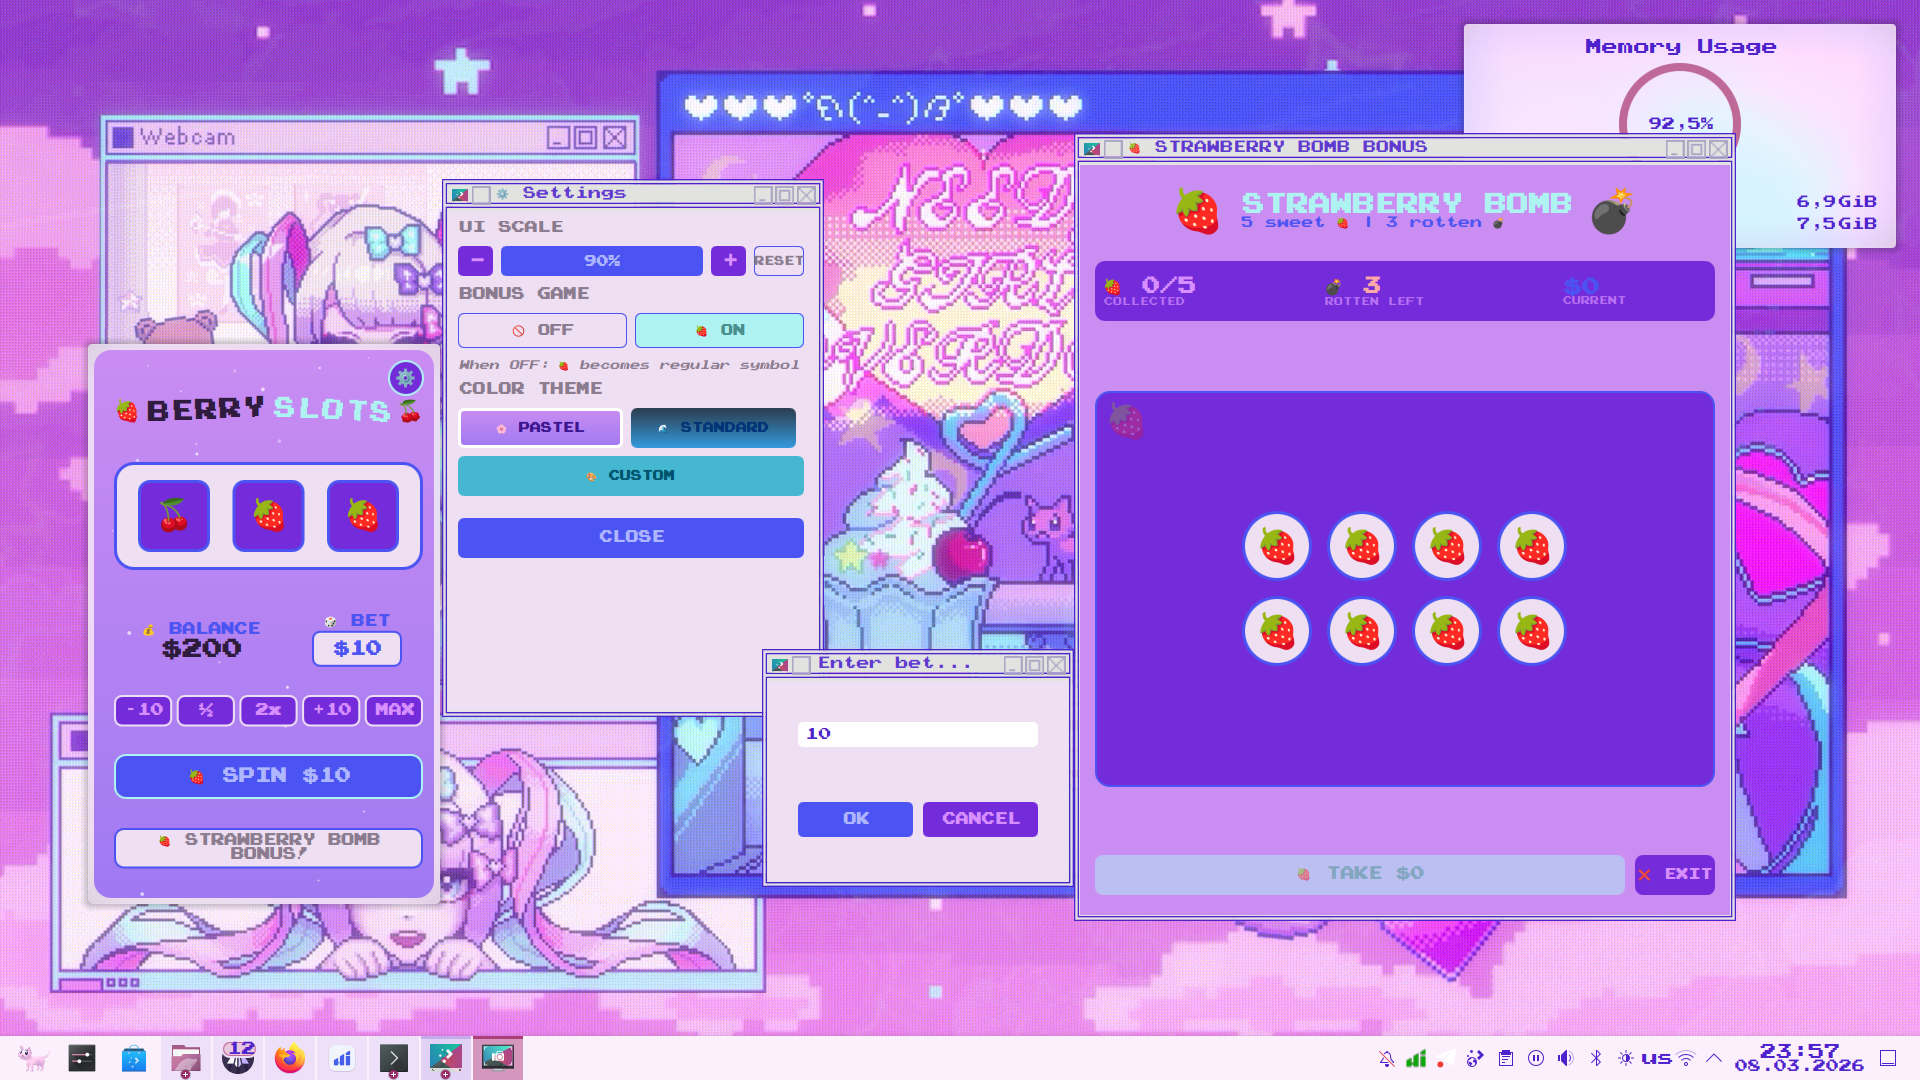Pick the last strawberry in the bottom row

(x=1532, y=632)
